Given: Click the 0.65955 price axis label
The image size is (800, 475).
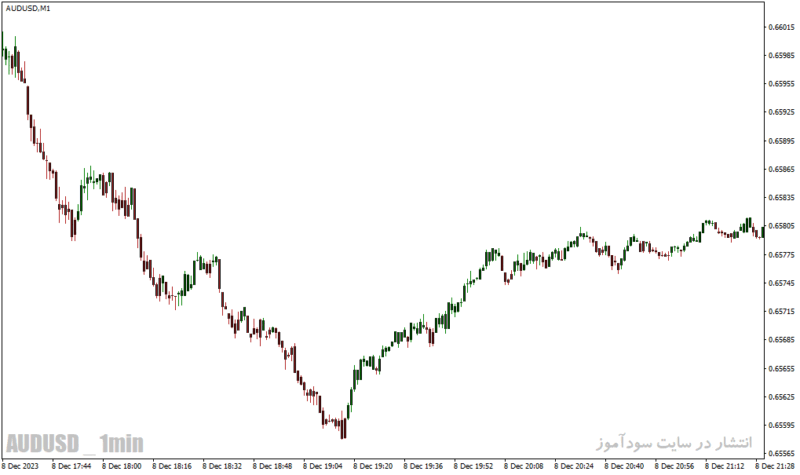Looking at the screenshot, I should [x=782, y=84].
